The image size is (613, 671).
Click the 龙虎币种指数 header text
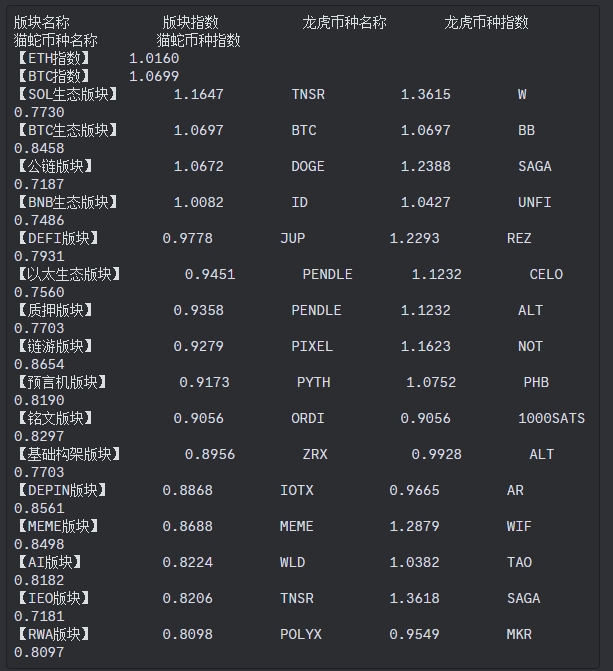click(x=486, y=22)
